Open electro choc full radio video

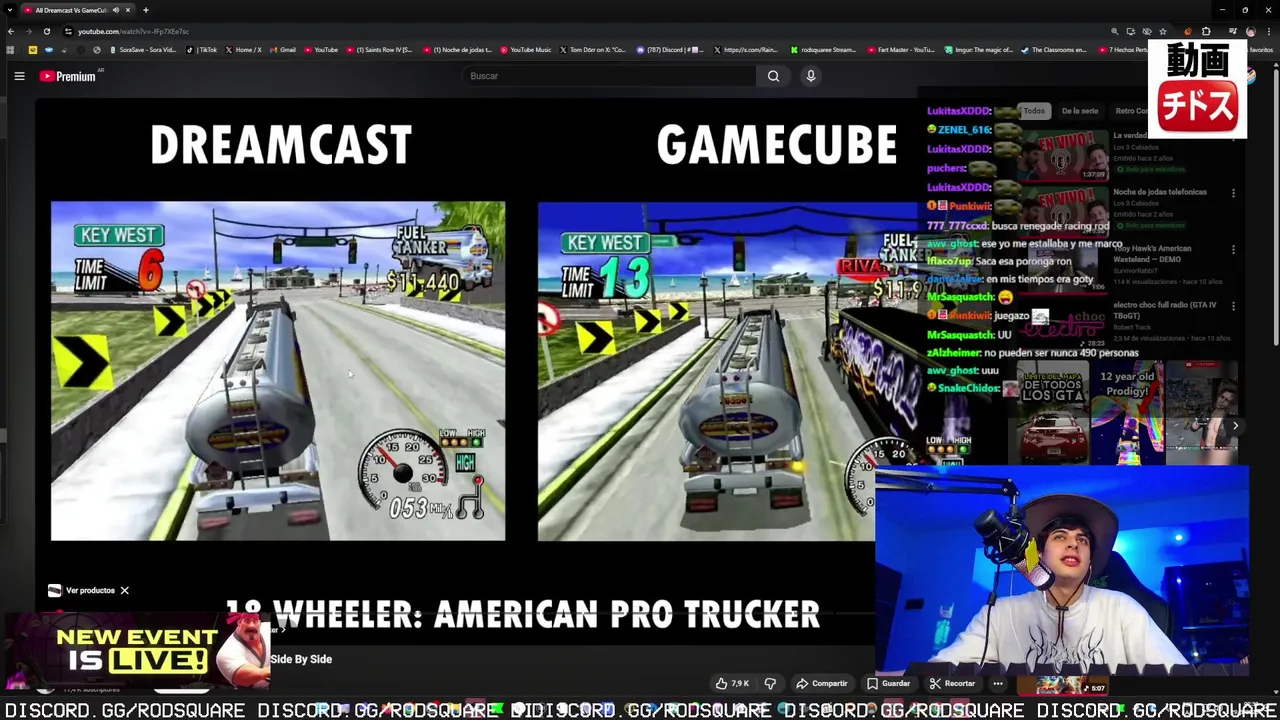(1165, 310)
